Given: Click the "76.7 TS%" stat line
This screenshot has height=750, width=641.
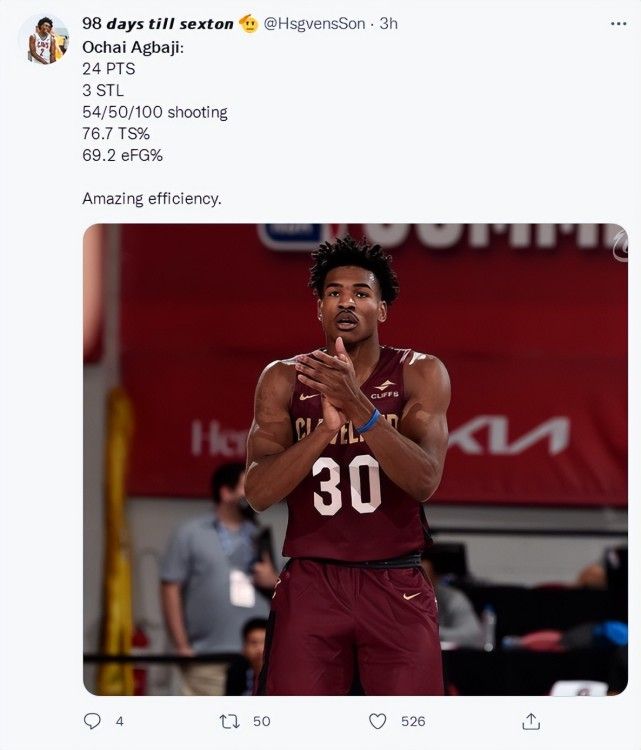Looking at the screenshot, I should [x=115, y=134].
